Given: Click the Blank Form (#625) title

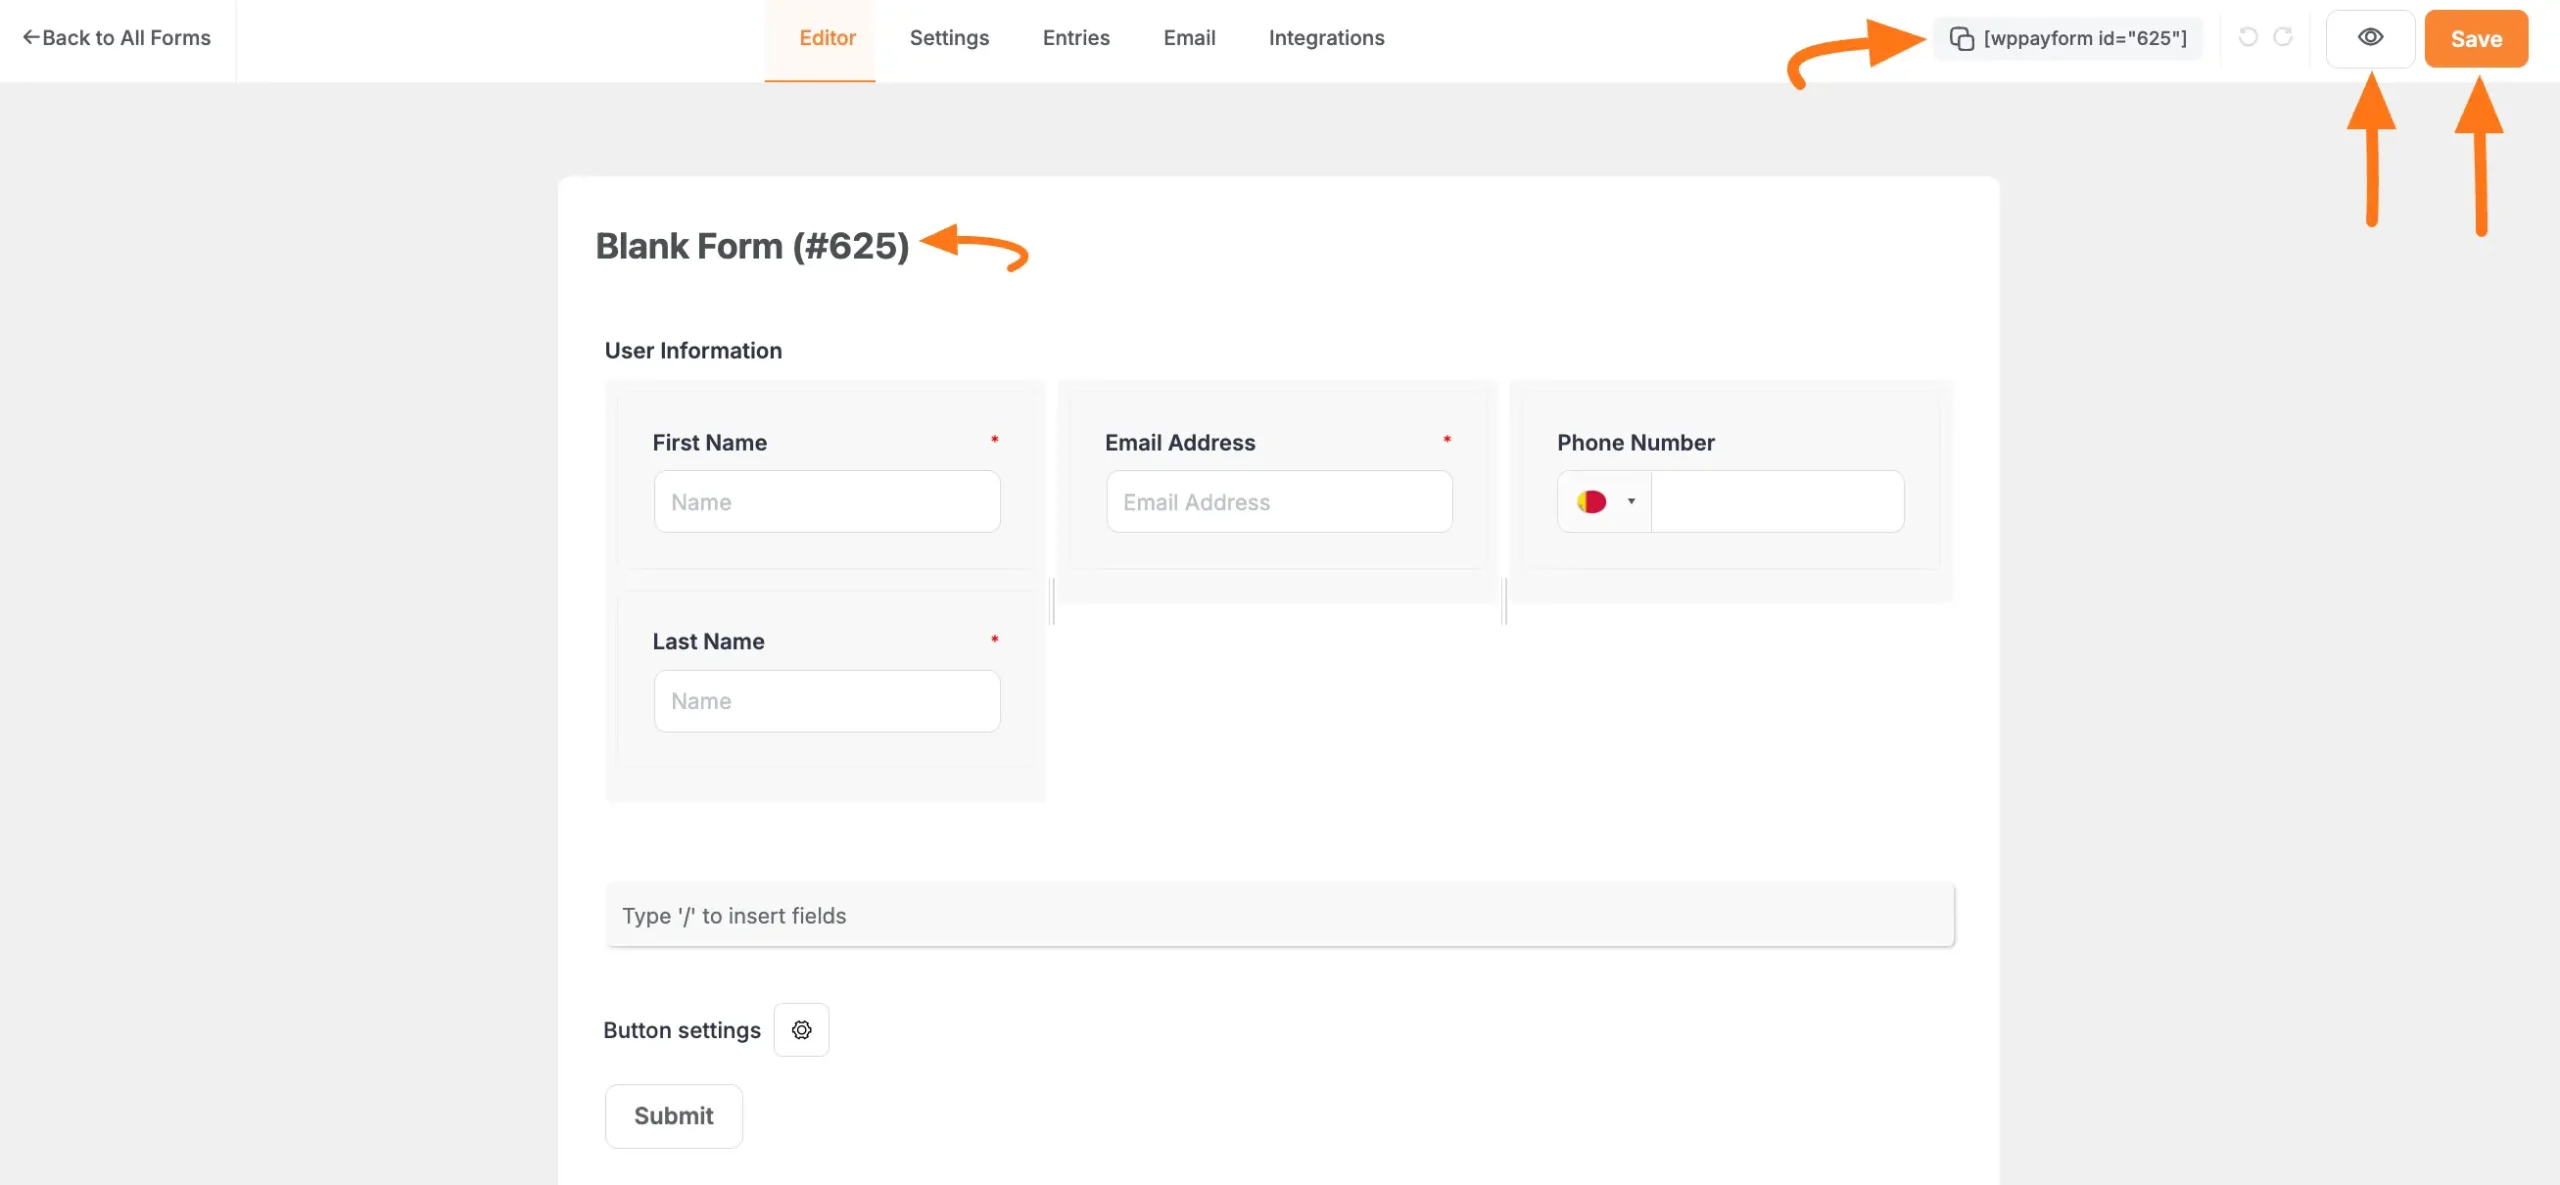Looking at the screenshot, I should coord(752,246).
